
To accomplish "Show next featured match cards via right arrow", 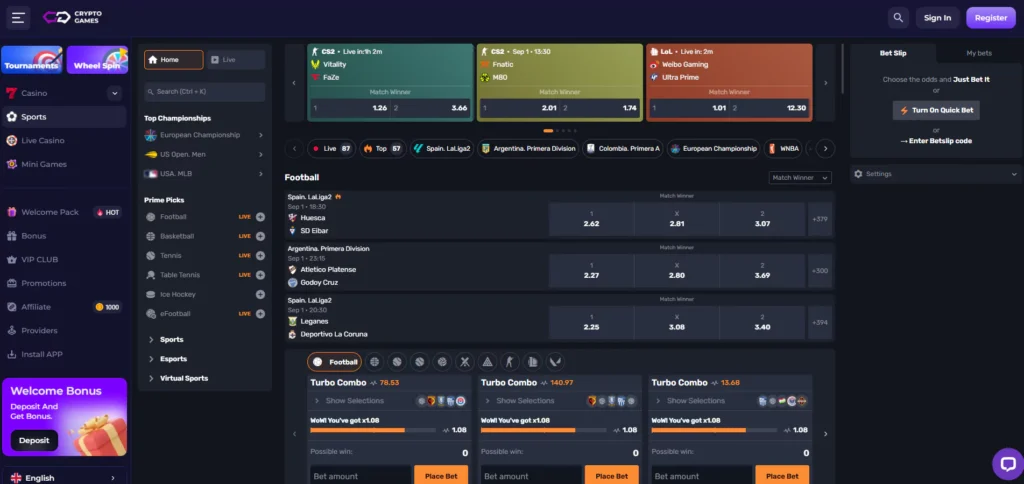I will (825, 83).
